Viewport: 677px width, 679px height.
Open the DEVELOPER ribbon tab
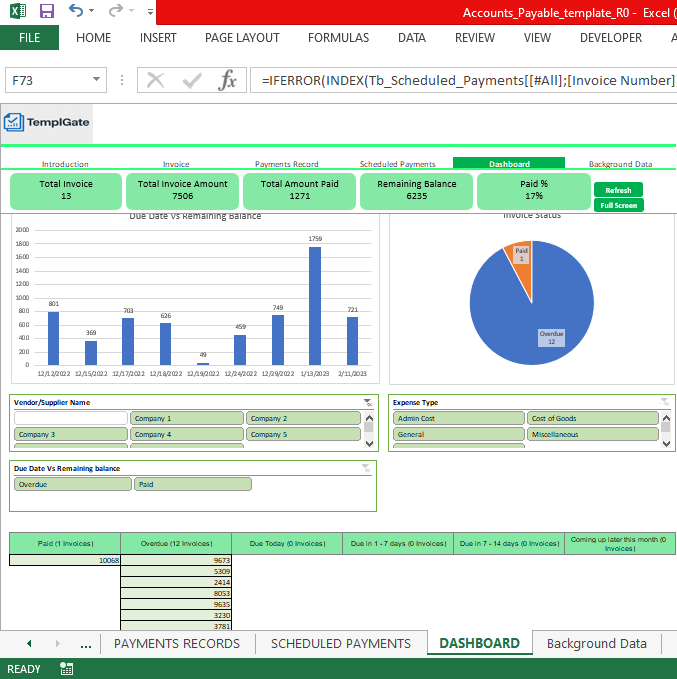tap(611, 38)
